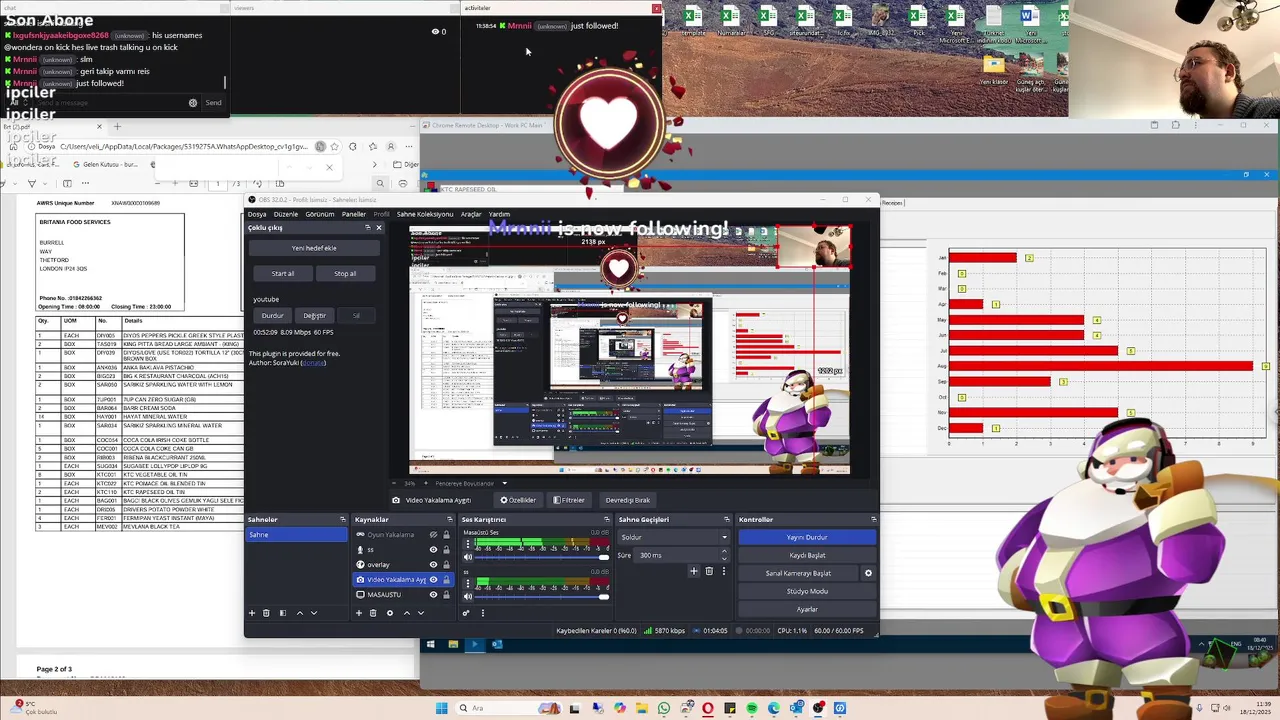Open the Düzenle menu in OBS
The image size is (1280, 720).
click(x=286, y=214)
